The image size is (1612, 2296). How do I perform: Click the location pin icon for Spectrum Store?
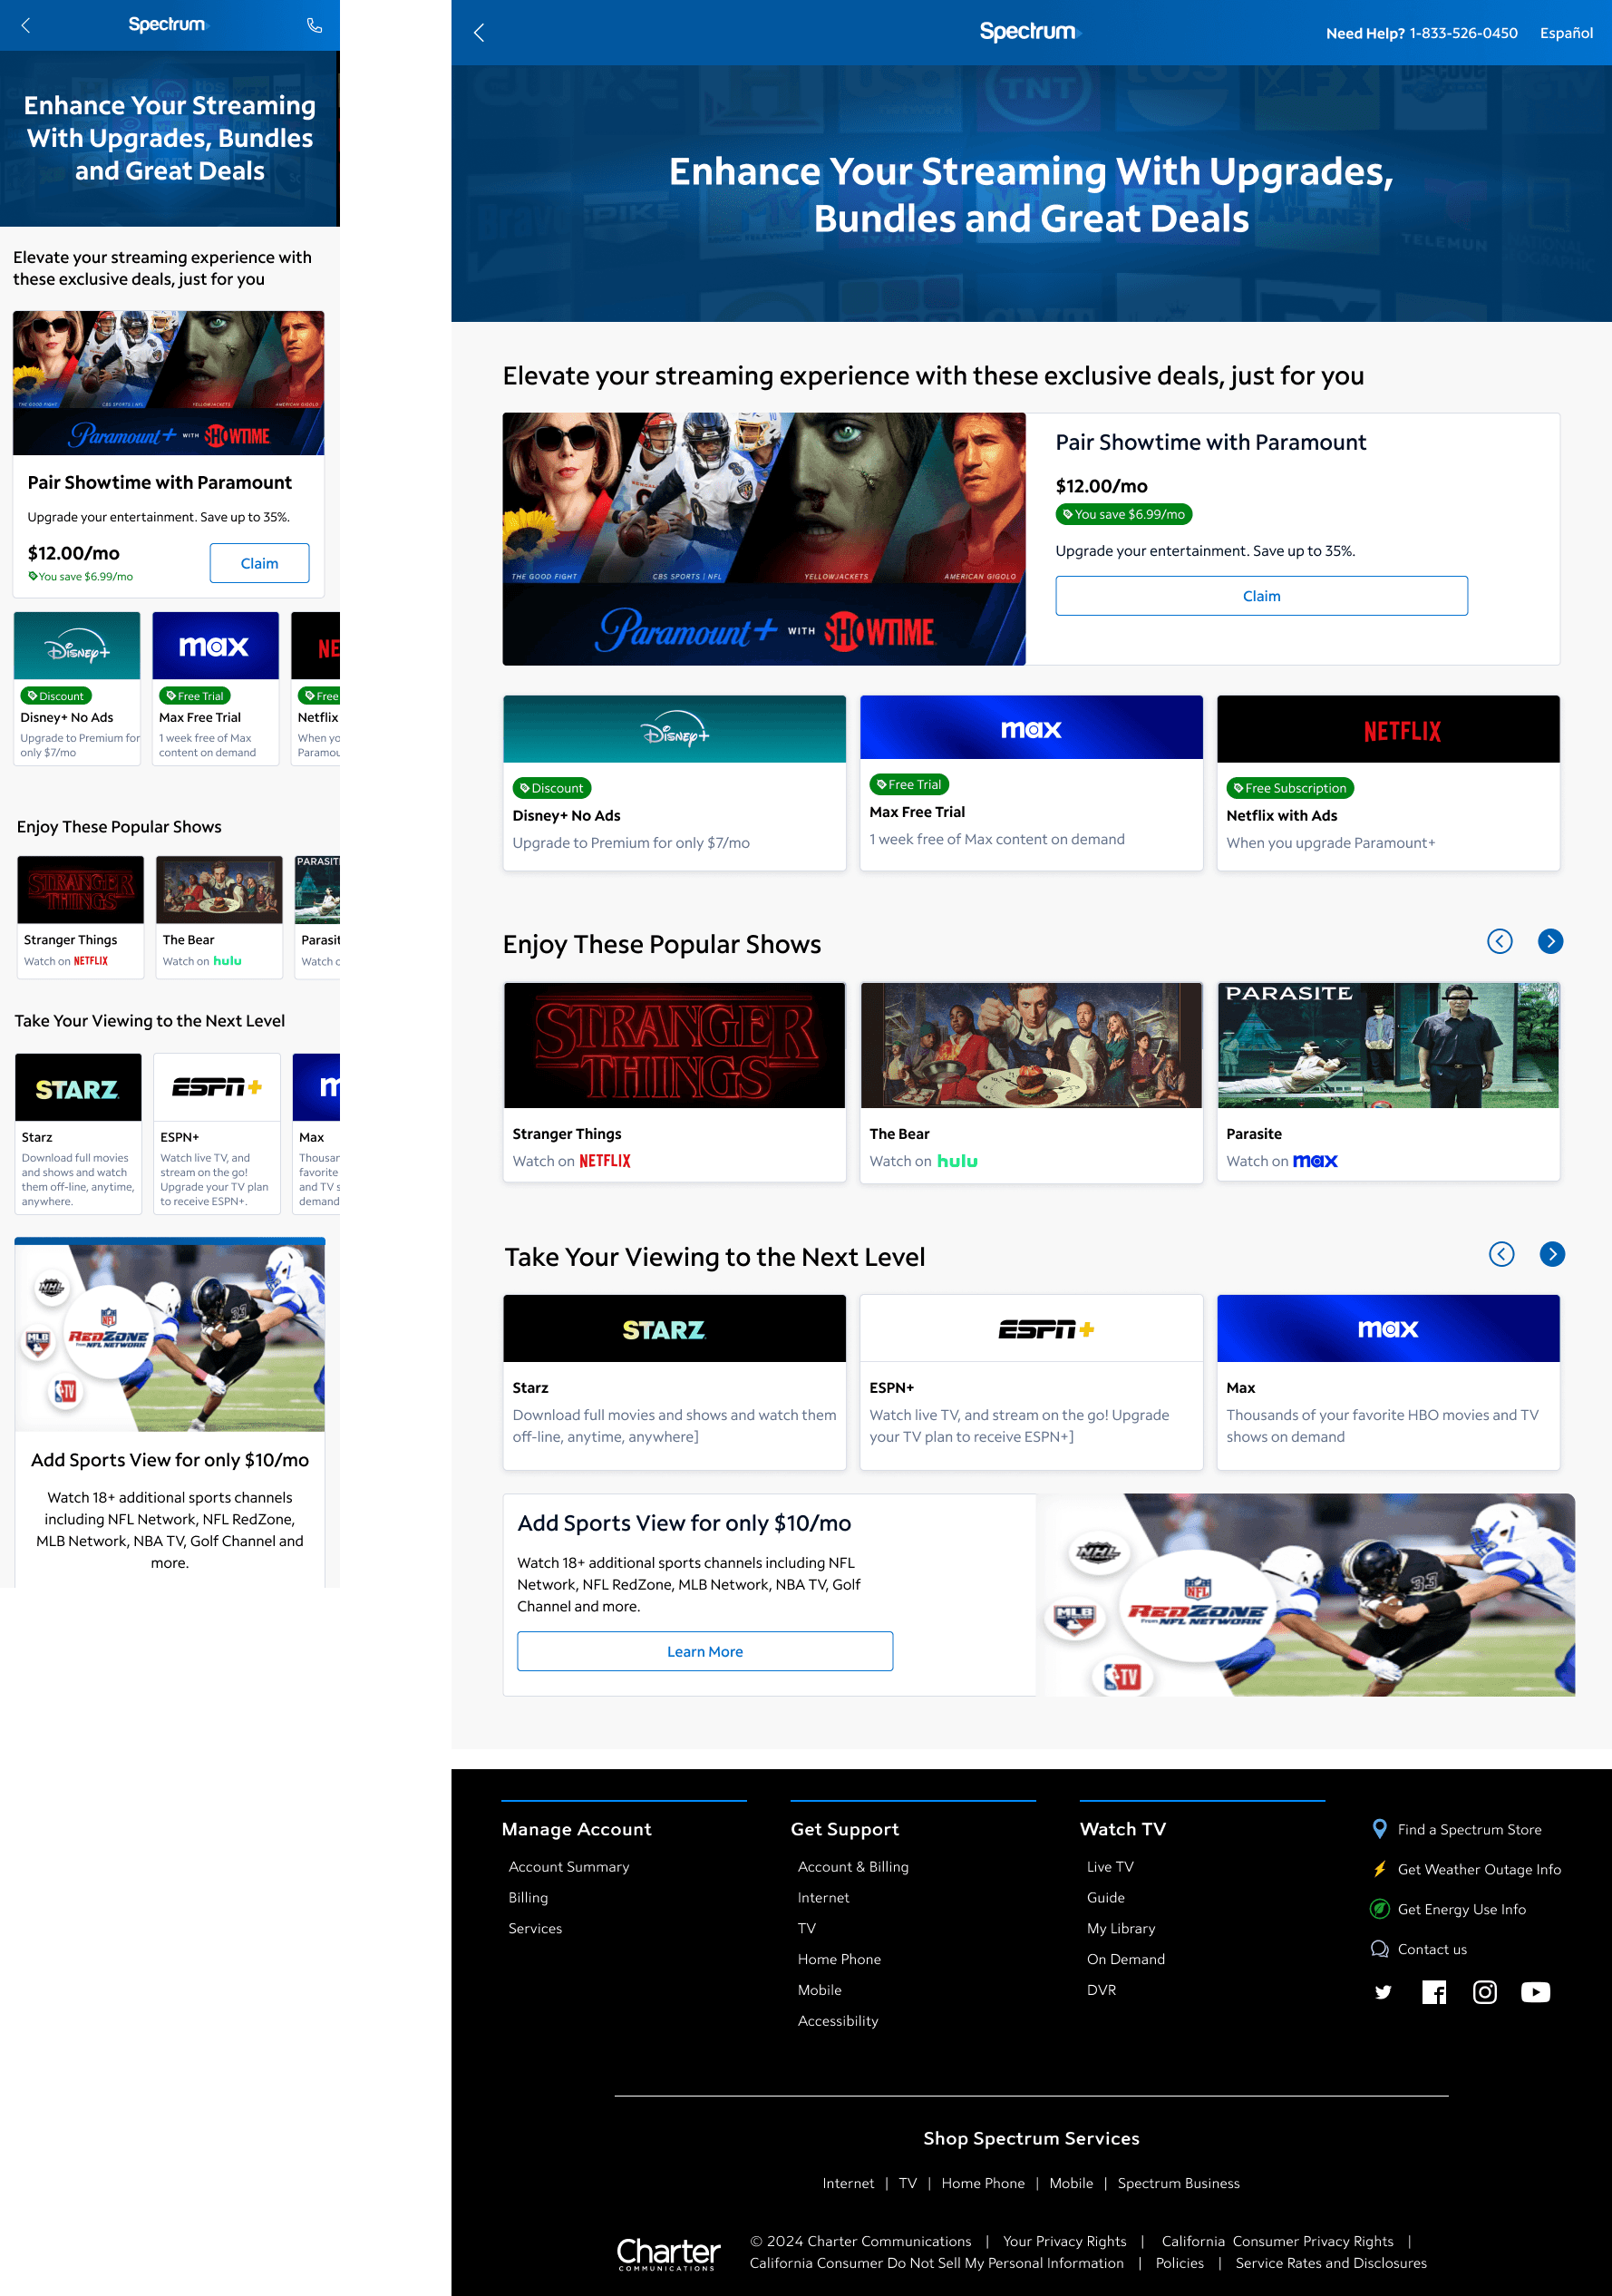1380,1829
